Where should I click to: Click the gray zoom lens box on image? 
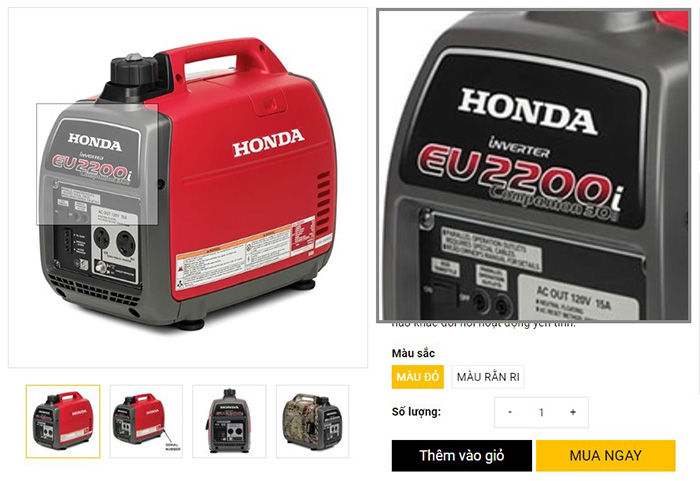point(97,164)
